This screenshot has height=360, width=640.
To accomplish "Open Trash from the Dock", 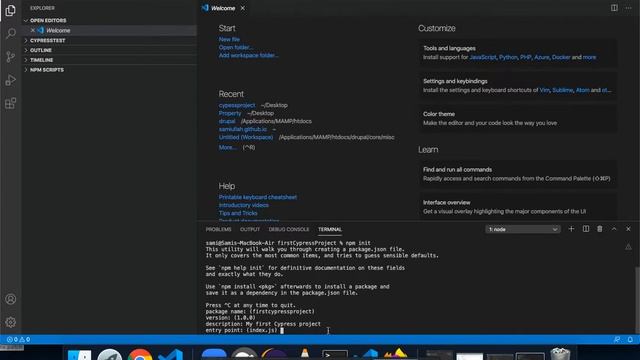I will coord(560,354).
